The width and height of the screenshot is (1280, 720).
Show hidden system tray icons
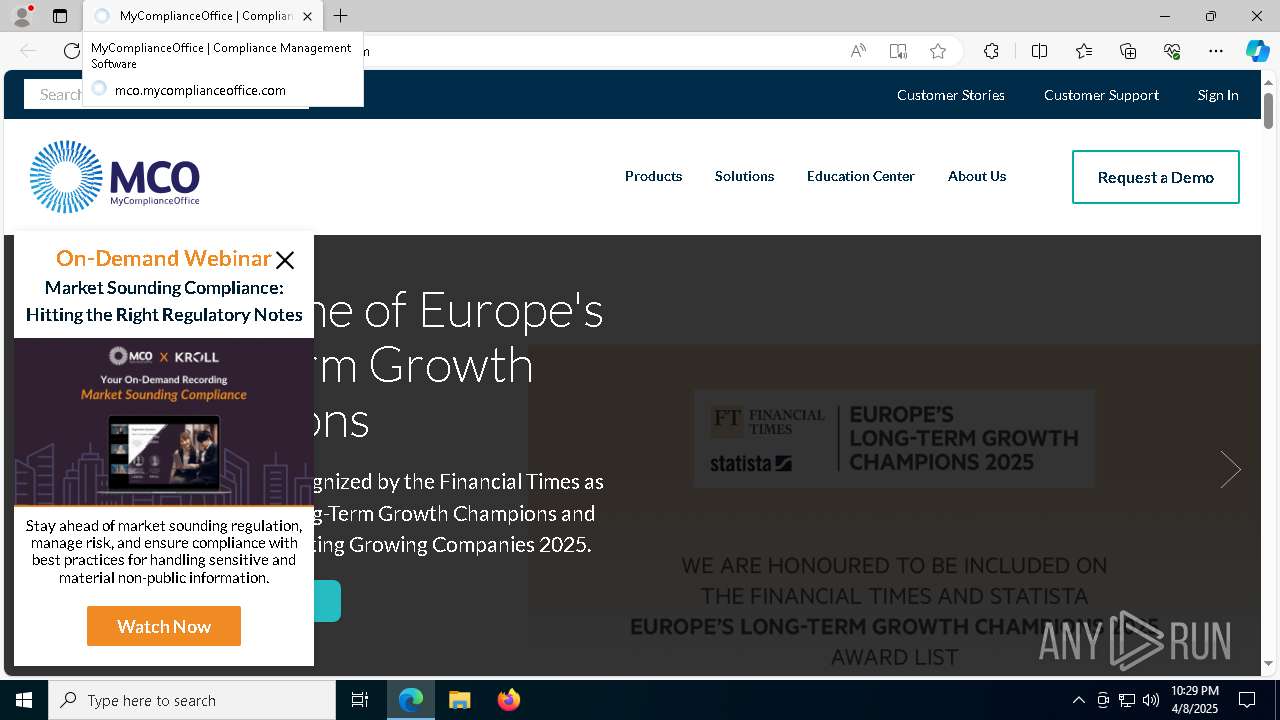click(1078, 700)
